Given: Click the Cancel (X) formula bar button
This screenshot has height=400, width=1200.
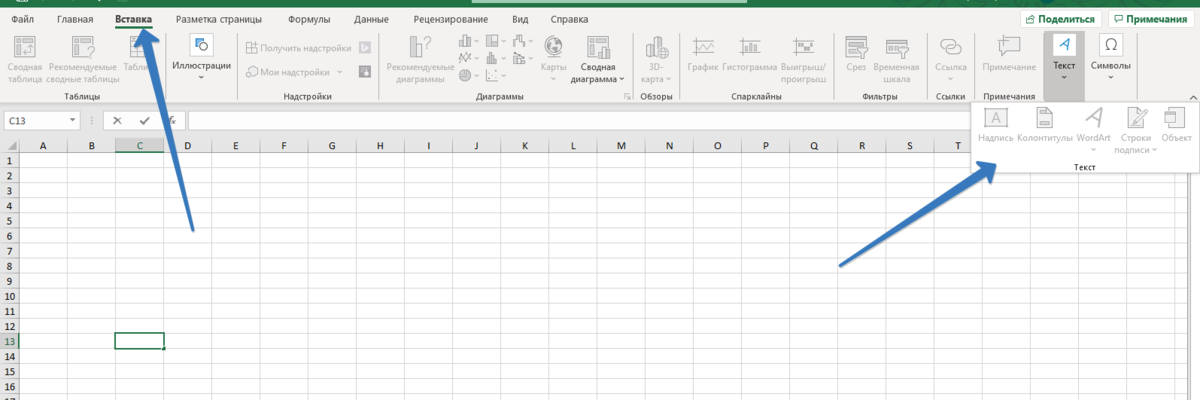Looking at the screenshot, I should pyautogui.click(x=117, y=120).
